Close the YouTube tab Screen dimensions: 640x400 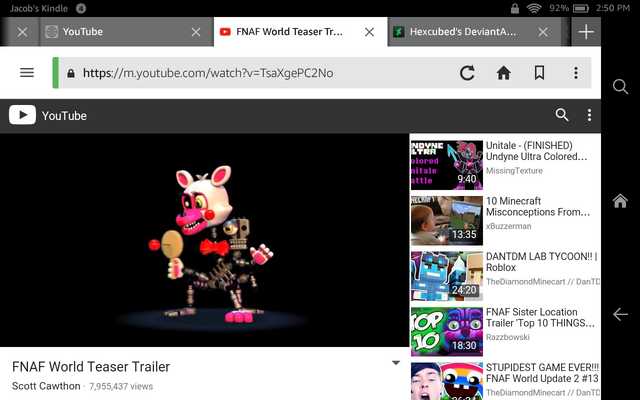[x=196, y=32]
